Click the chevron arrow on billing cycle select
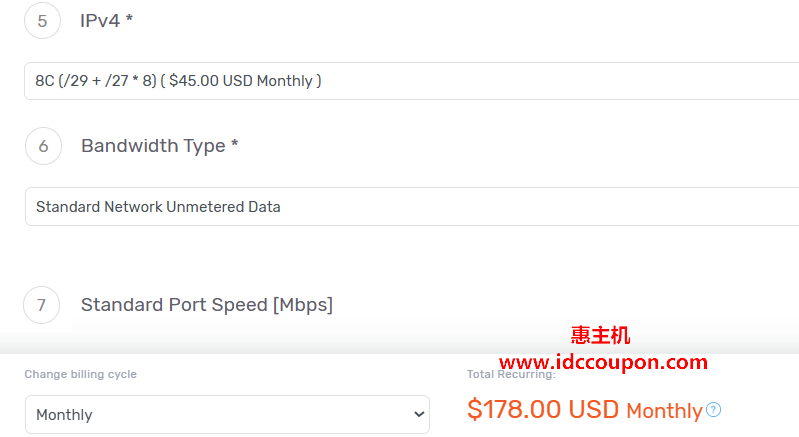The height and width of the screenshot is (437, 799). pyautogui.click(x=418, y=414)
